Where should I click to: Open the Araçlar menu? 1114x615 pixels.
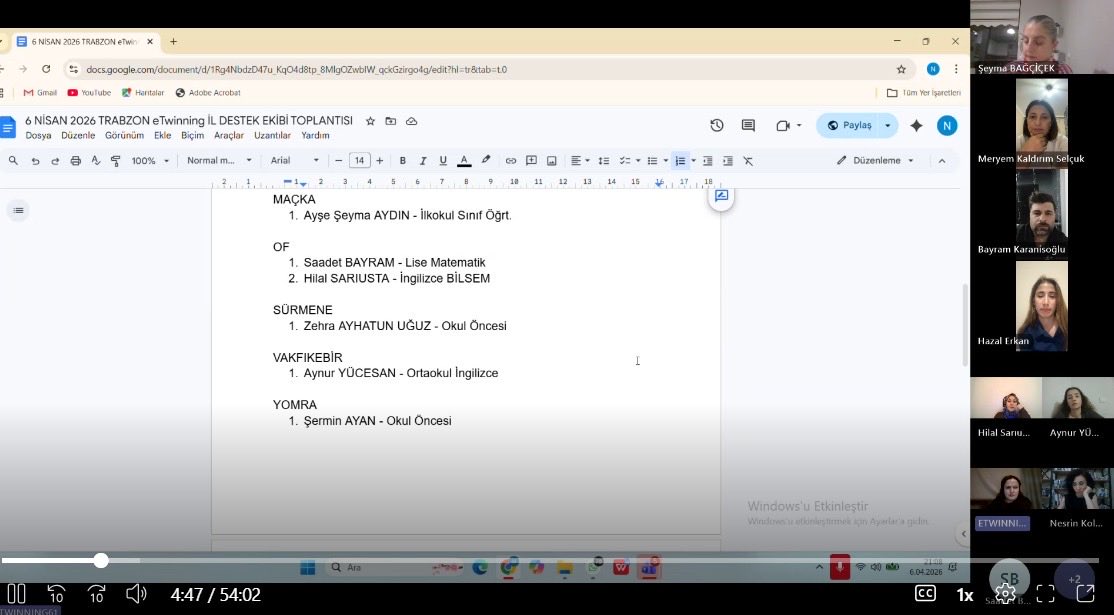pyautogui.click(x=229, y=136)
